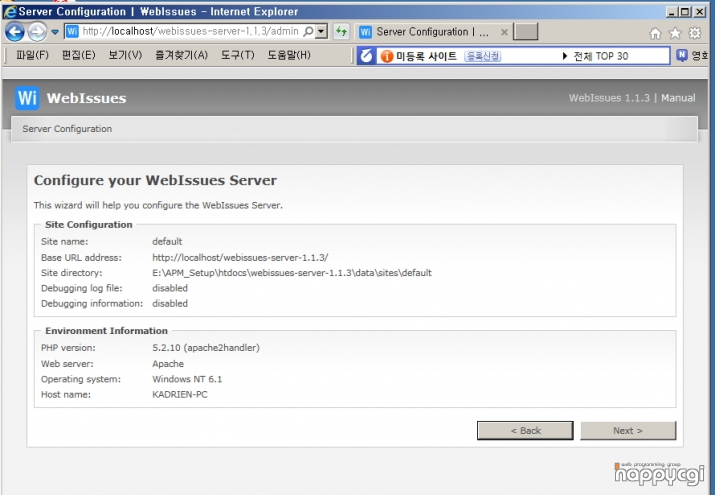Click the 전체 TOP 30 label

coord(601,56)
